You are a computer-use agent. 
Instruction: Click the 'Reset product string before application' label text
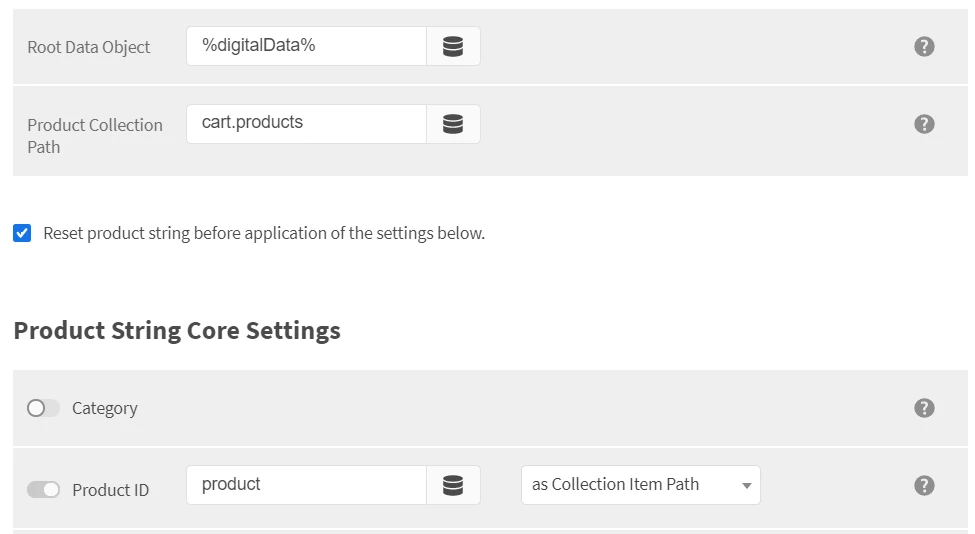coord(264,233)
